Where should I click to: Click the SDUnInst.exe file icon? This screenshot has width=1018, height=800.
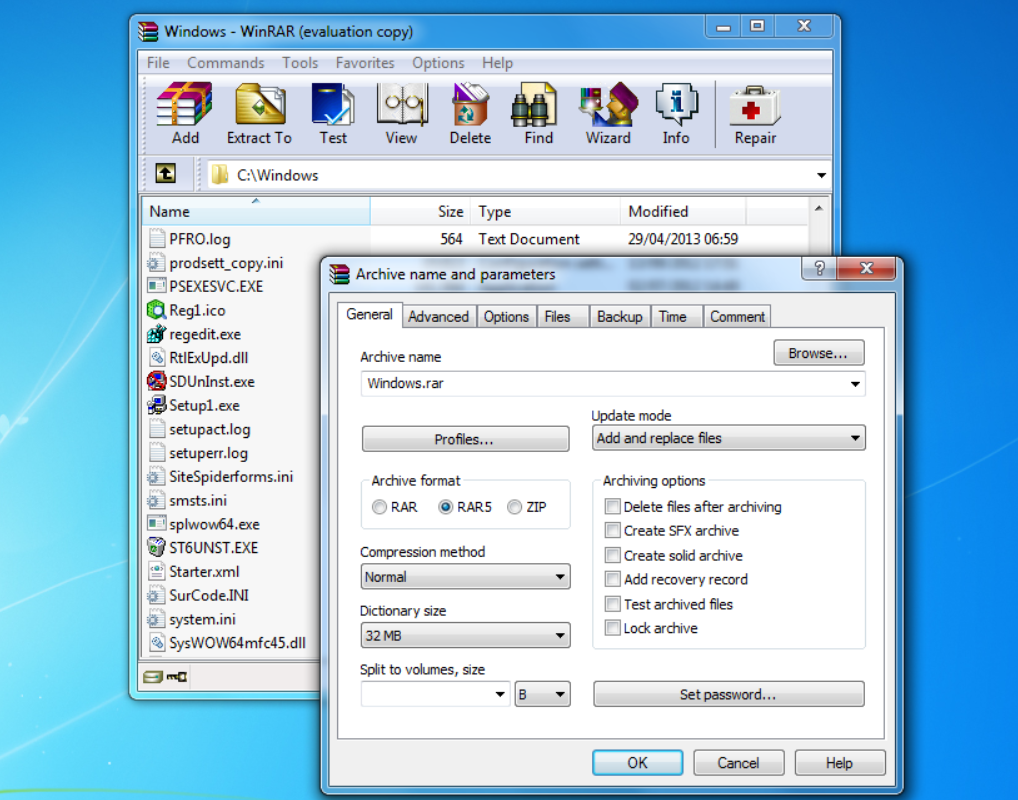[x=156, y=381]
